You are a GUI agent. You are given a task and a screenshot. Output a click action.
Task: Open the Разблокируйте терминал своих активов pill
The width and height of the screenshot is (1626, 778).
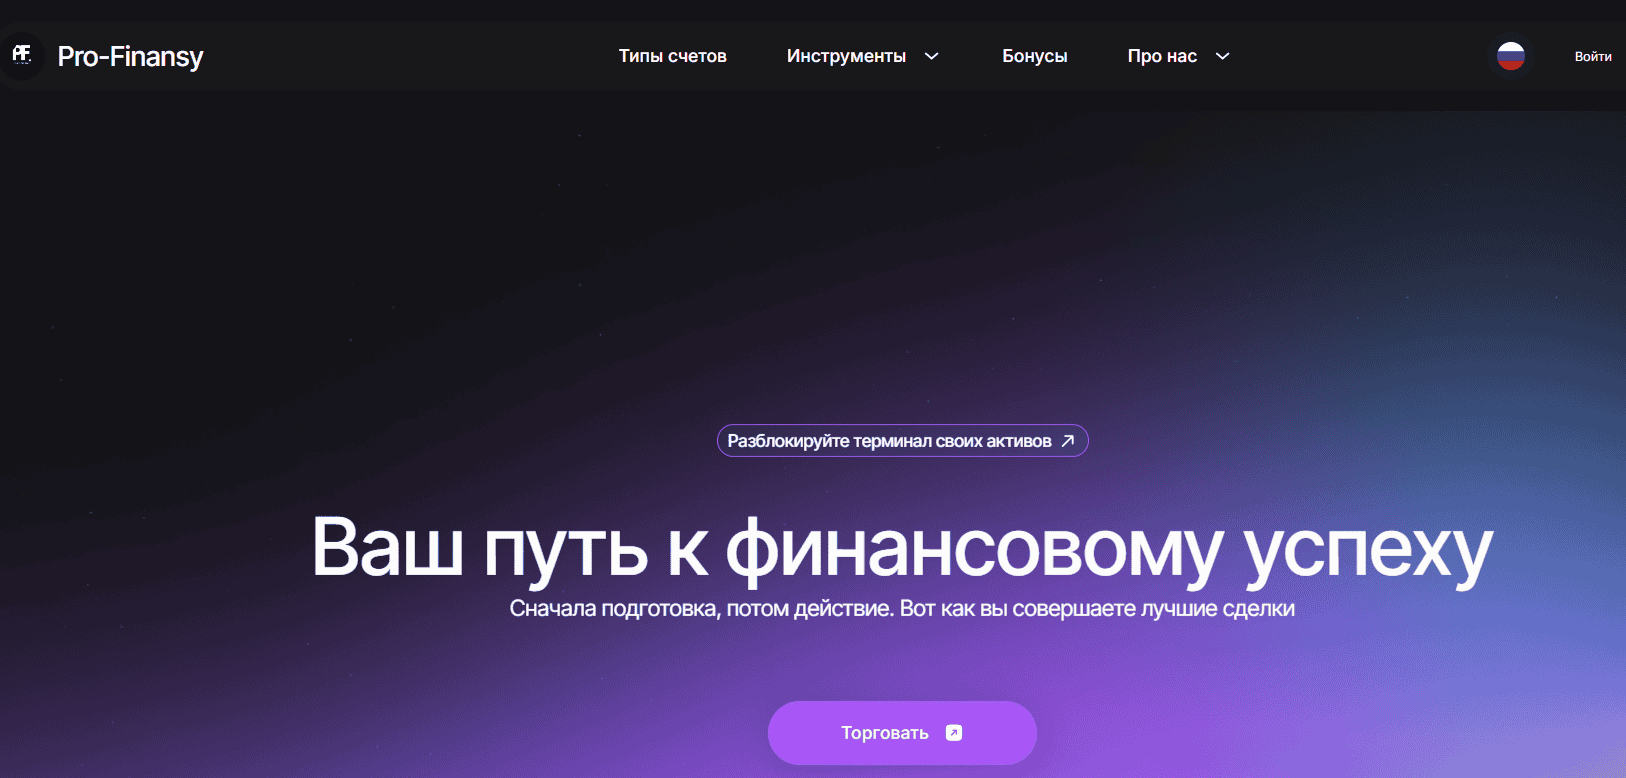(889, 441)
